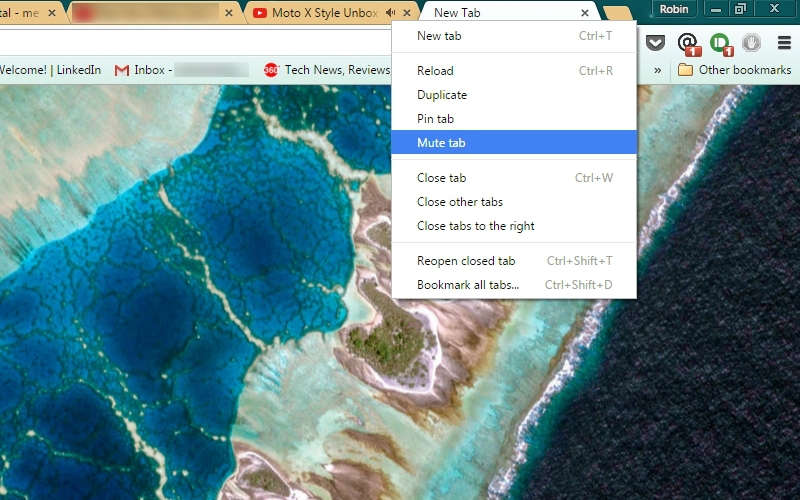The height and width of the screenshot is (500, 800).
Task: Open the Chrome hamburger menu
Action: click(783, 43)
